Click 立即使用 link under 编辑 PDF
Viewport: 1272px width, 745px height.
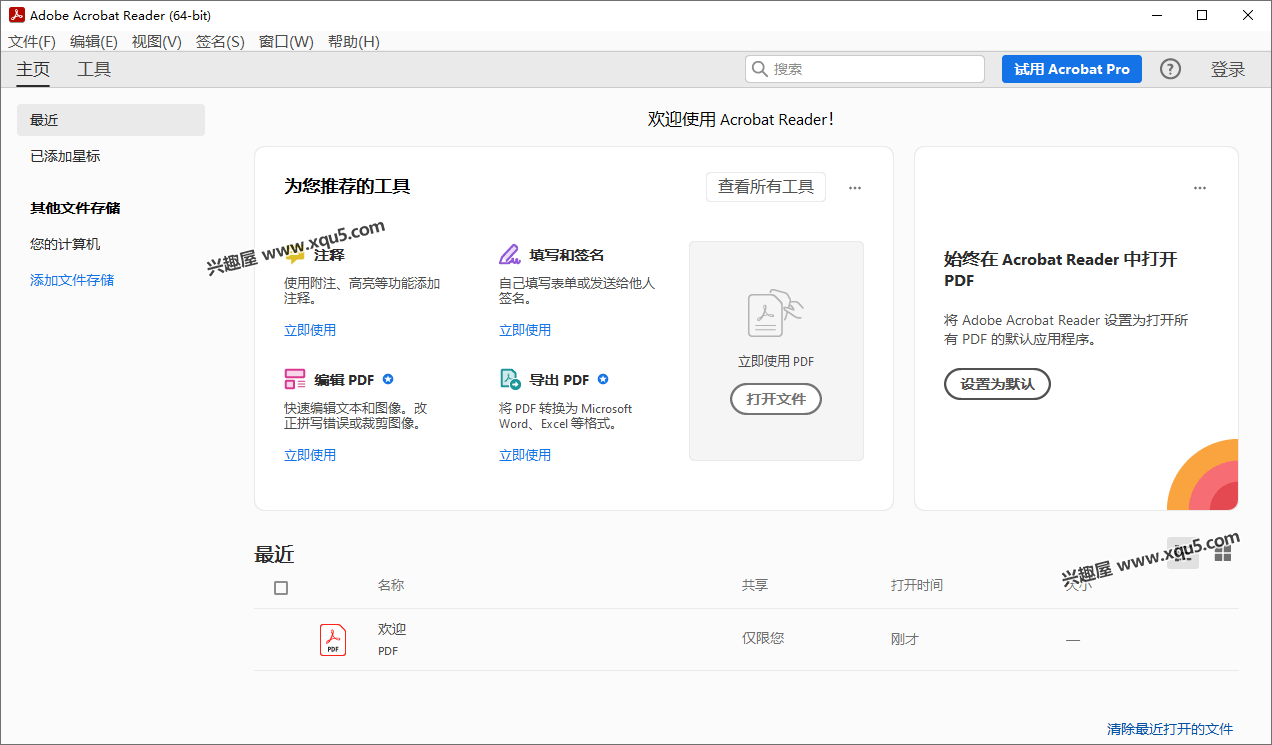(310, 455)
